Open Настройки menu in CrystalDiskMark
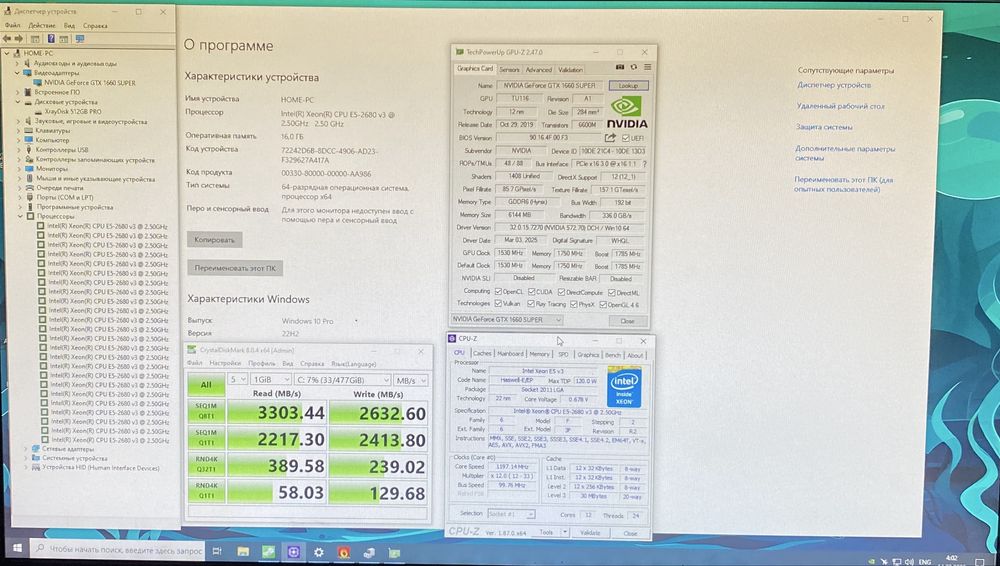The height and width of the screenshot is (566, 1000). [x=225, y=363]
